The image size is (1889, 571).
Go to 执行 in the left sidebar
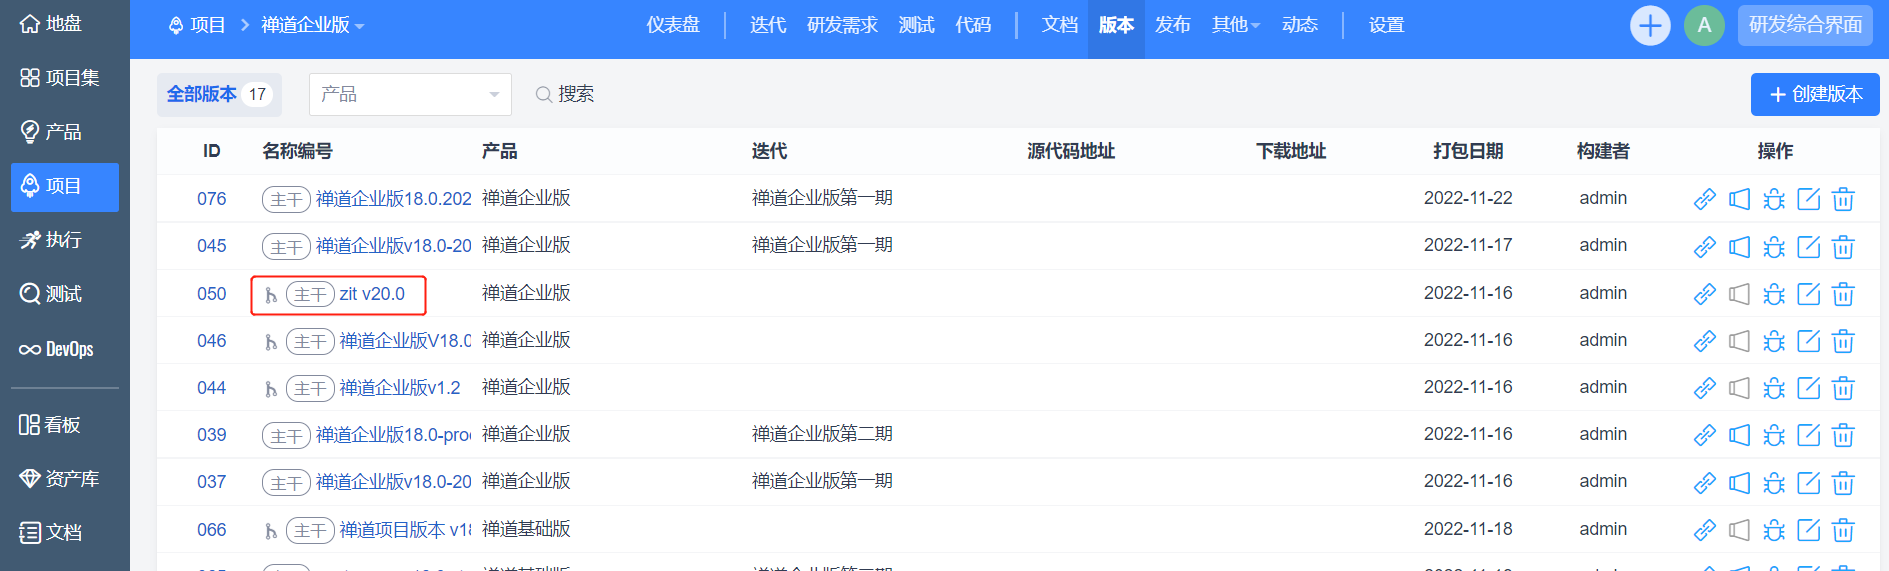(51, 240)
